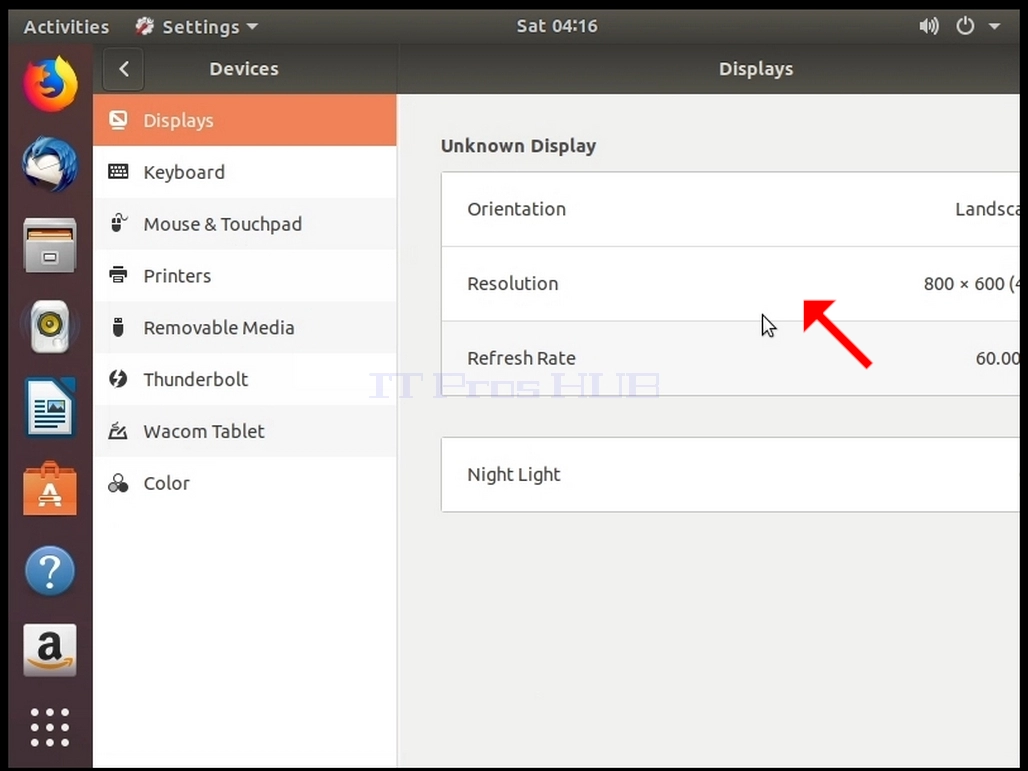Click the Thunderbolt icon in the sidebar

coord(118,378)
